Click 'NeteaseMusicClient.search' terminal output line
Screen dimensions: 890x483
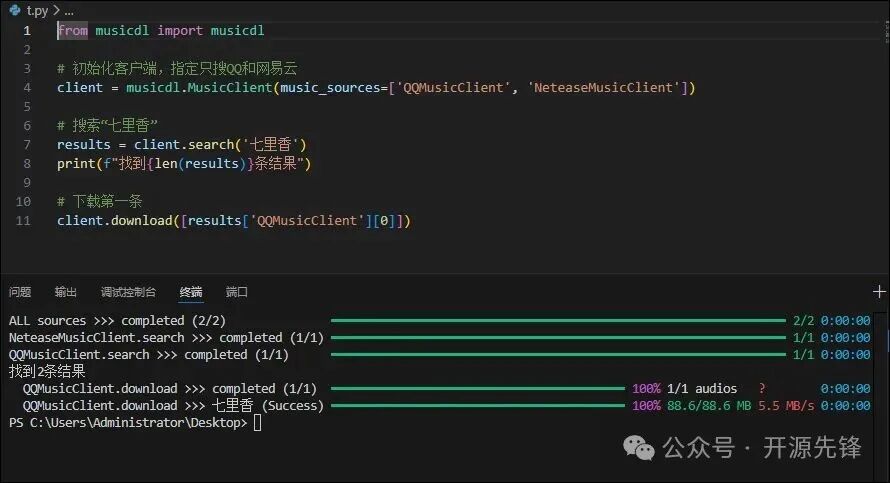pyautogui.click(x=166, y=338)
